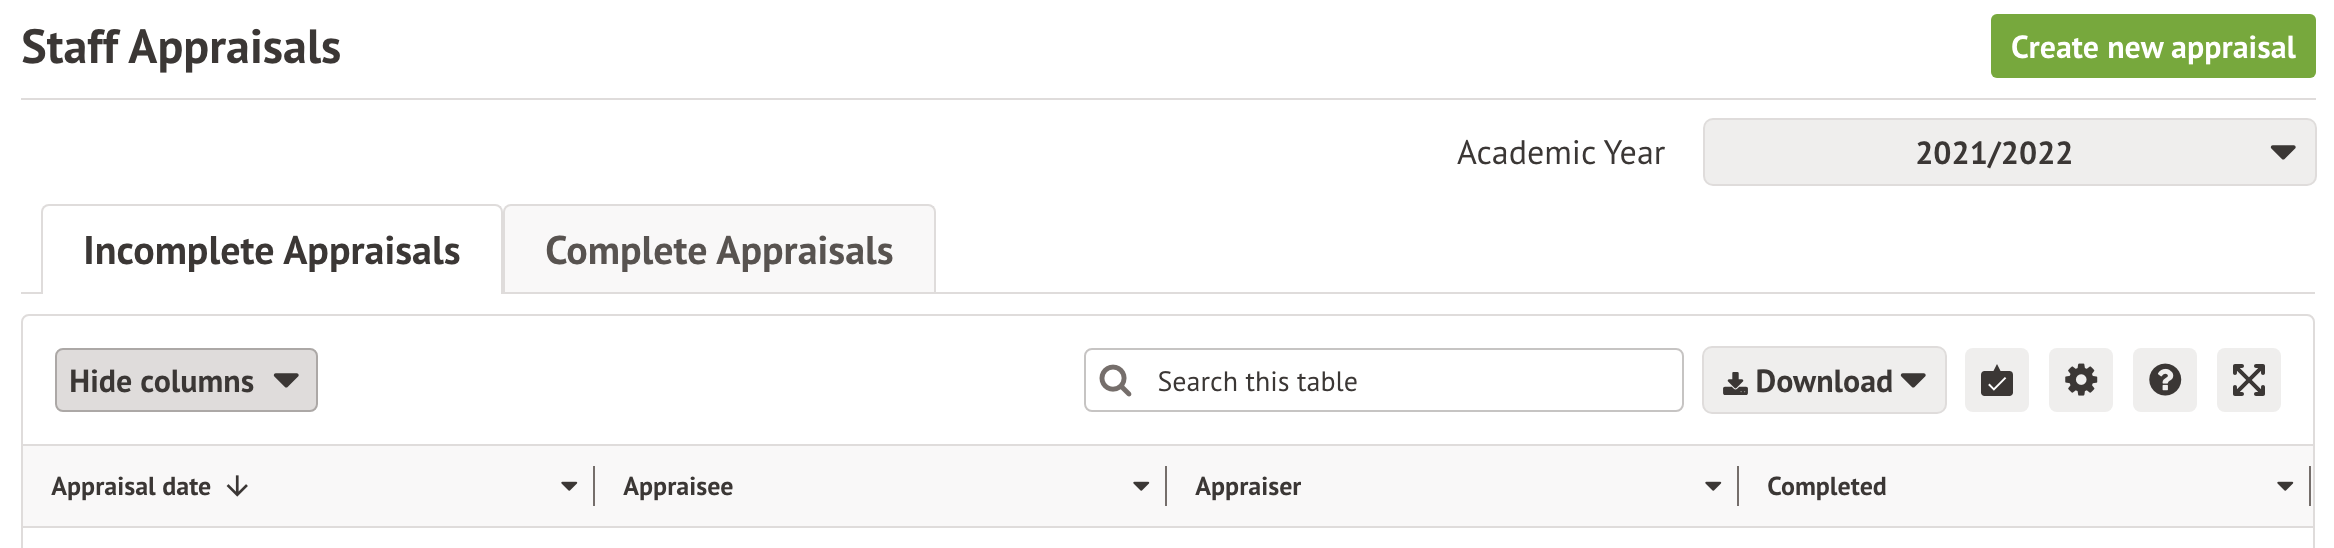The height and width of the screenshot is (548, 2334).
Task: Select the Incomplete Appraisals tab
Action: click(272, 251)
